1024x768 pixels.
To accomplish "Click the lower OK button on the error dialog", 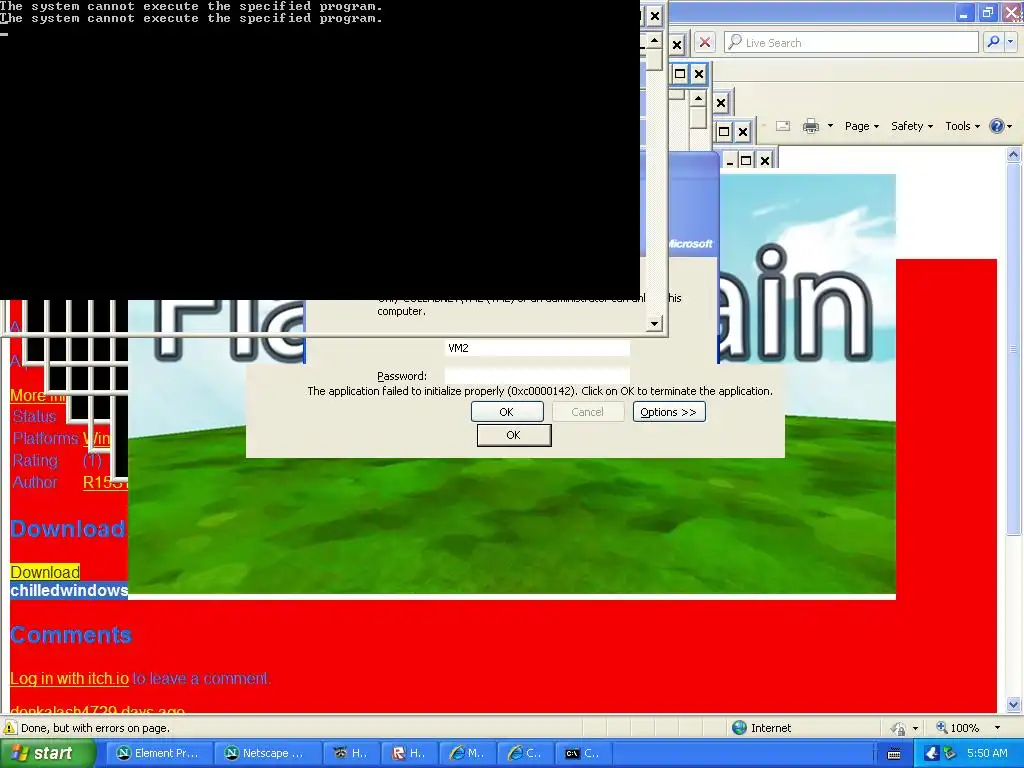I will pyautogui.click(x=514, y=435).
